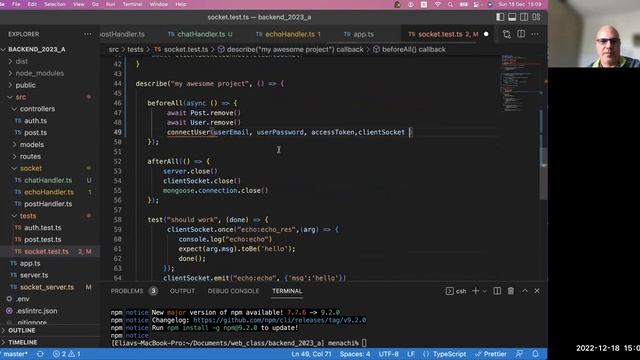
Task: Close the terminal panel
Action: (x=537, y=291)
